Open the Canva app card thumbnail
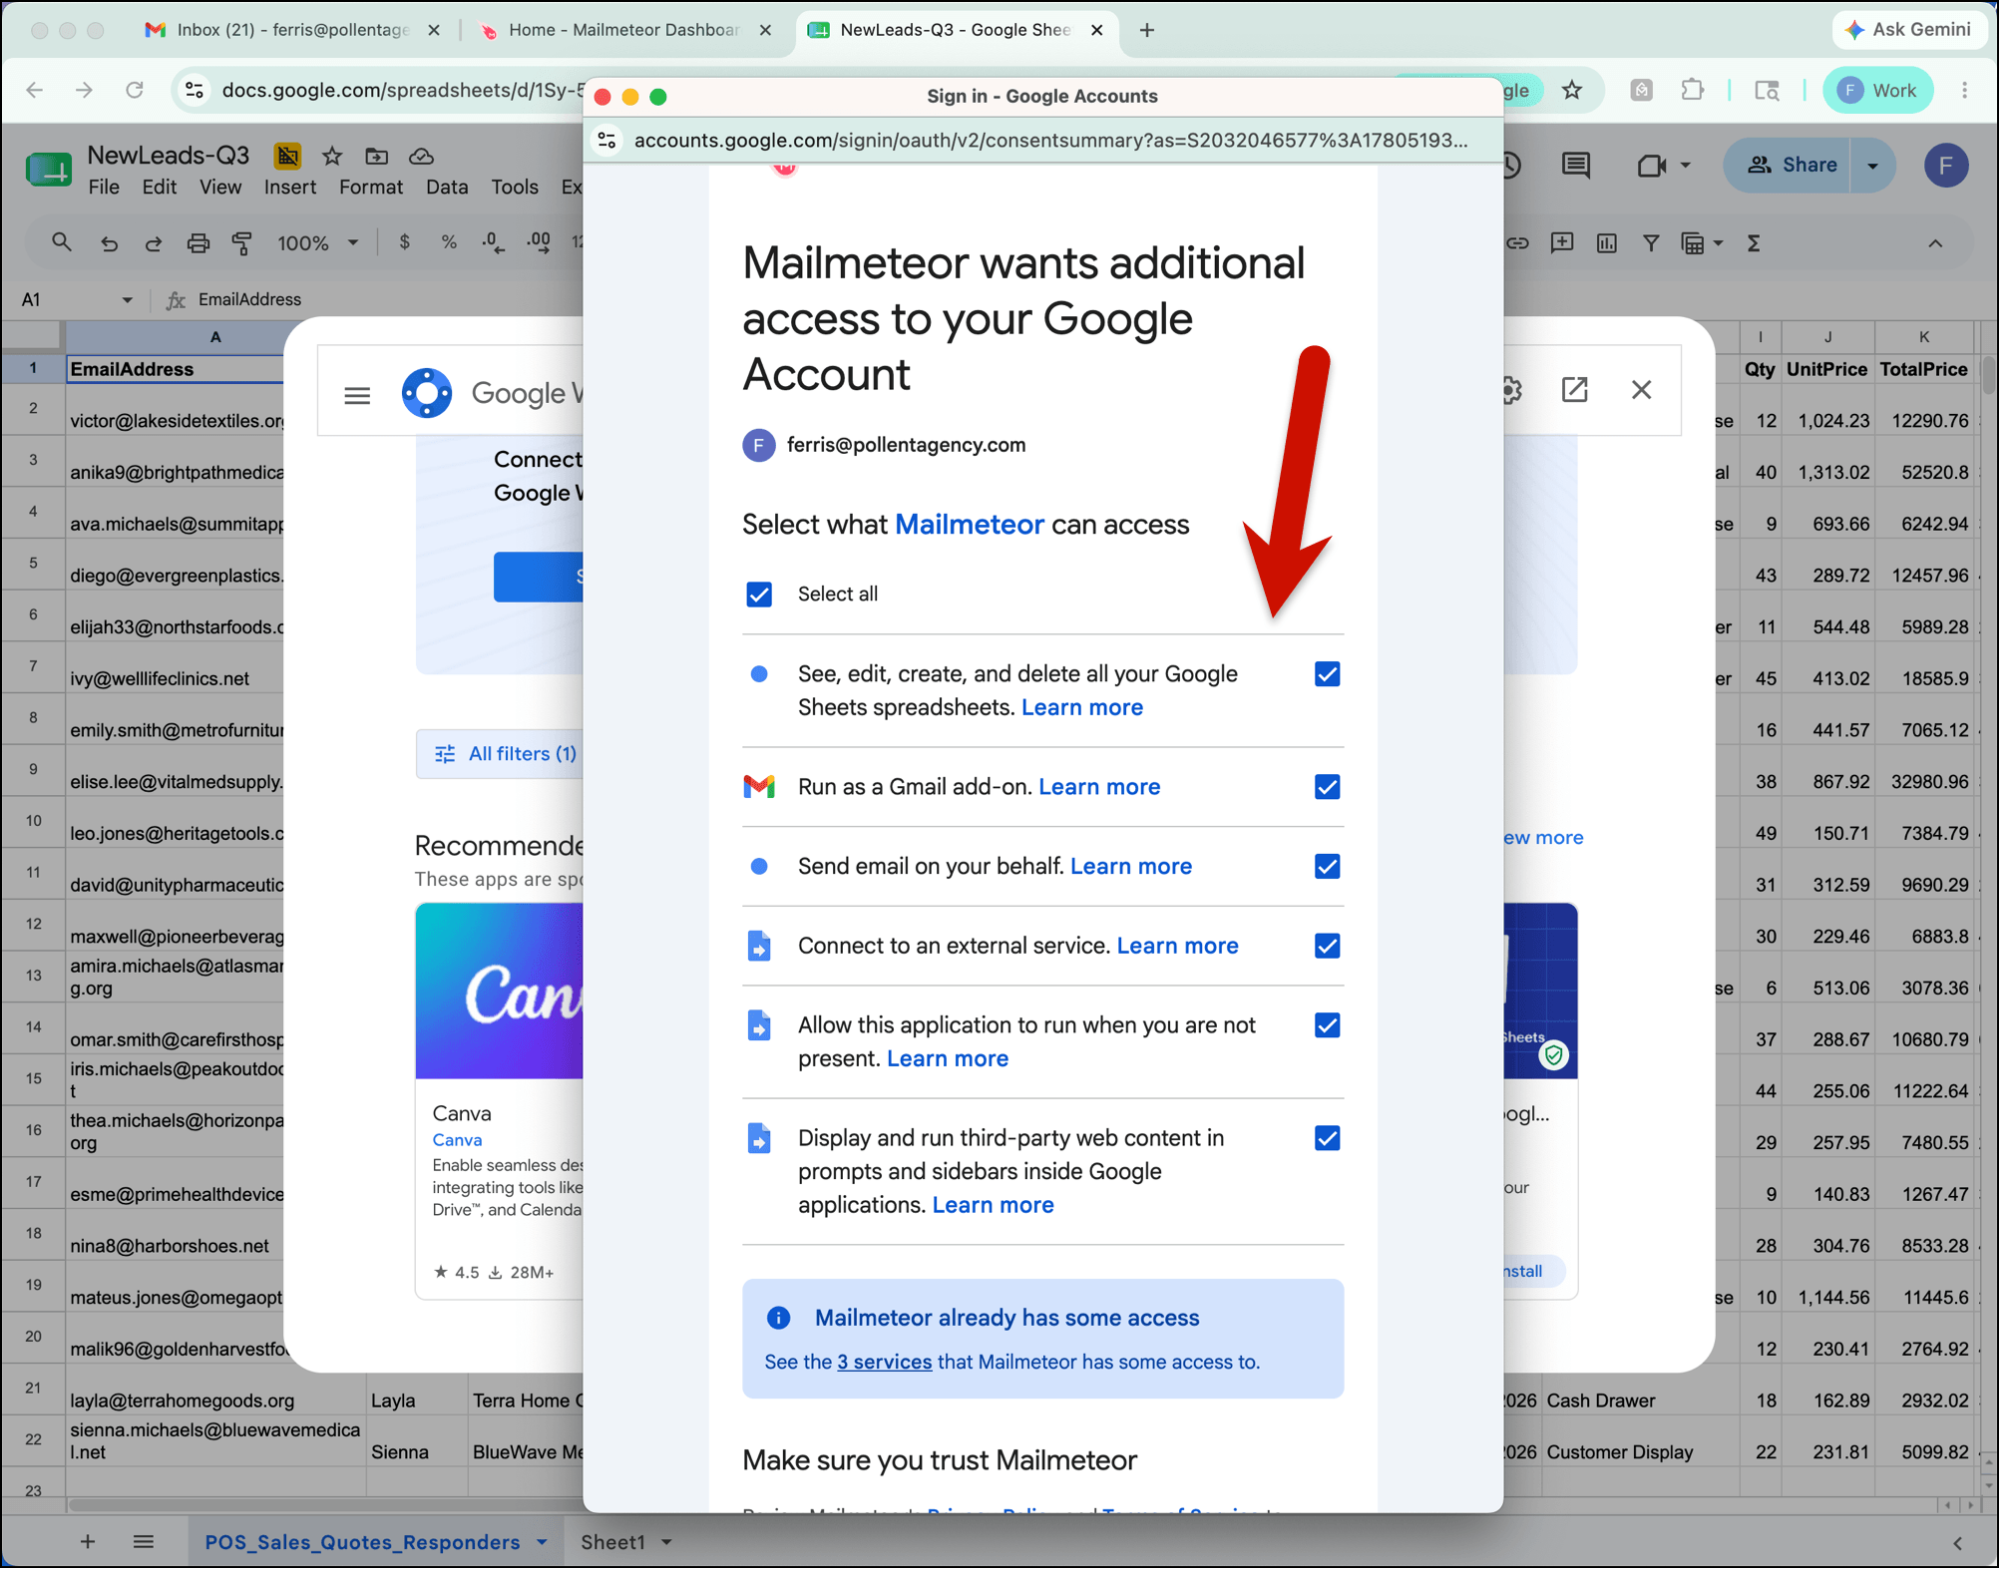Viewport: 1999px width, 1569px height. click(499, 991)
